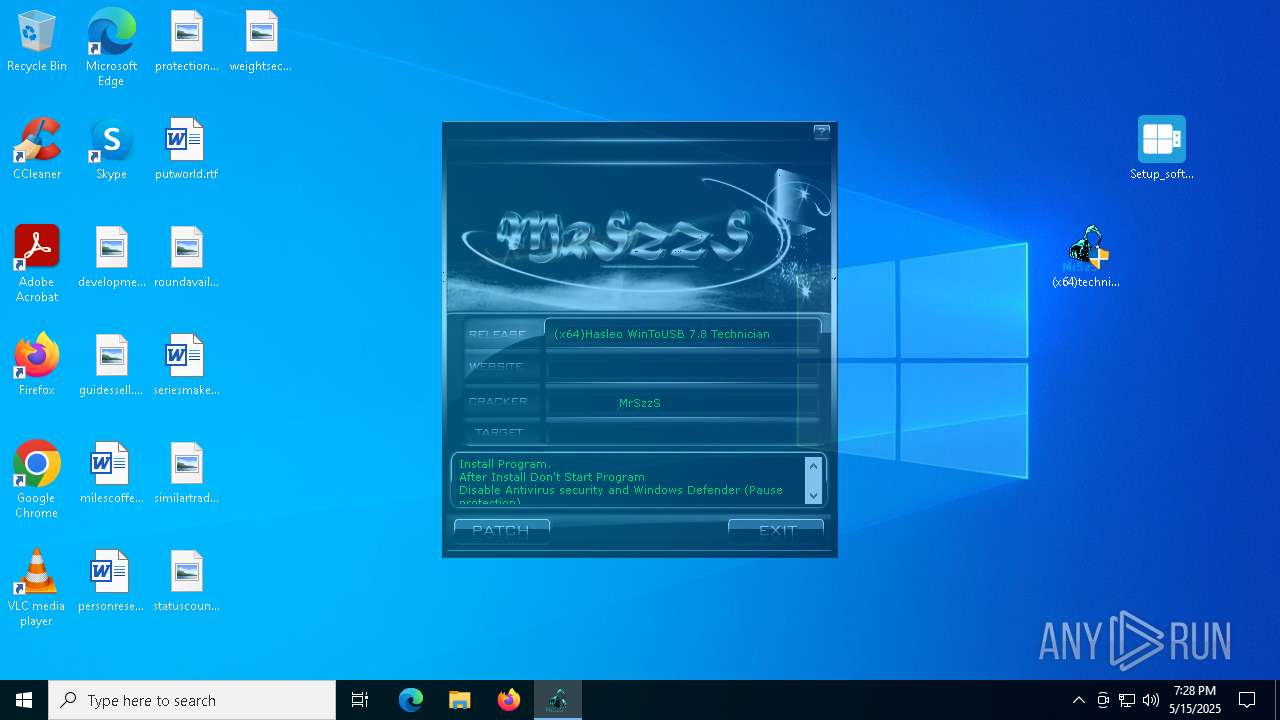Select the weightsec image file icon
Screen dimensions: 1280x720
click(261, 42)
